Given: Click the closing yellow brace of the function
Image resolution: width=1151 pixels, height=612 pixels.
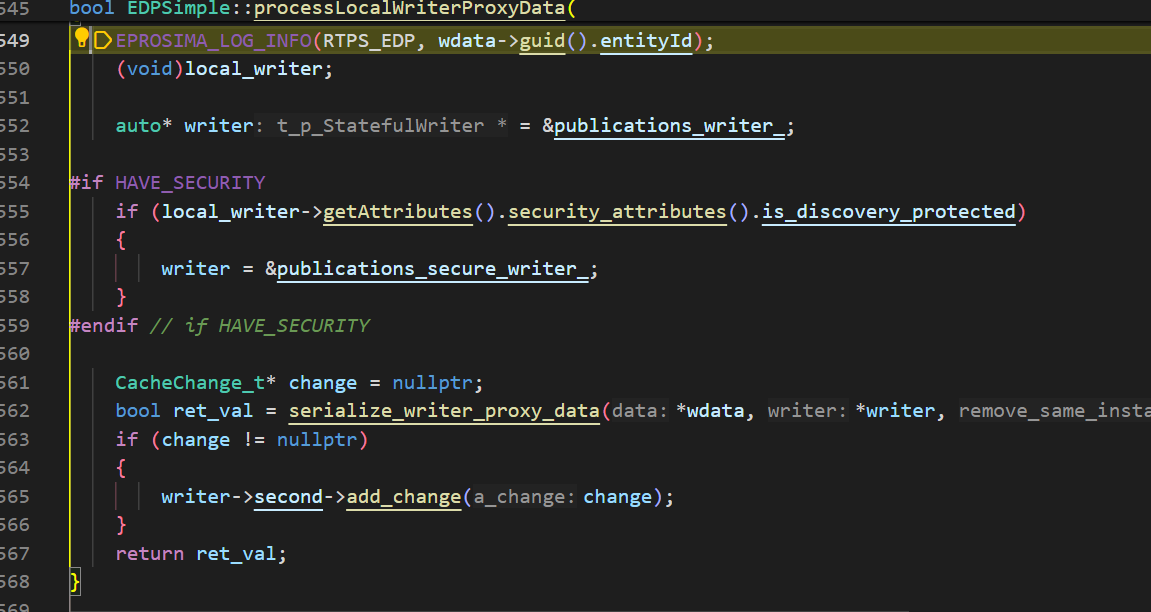Looking at the screenshot, I should click(x=74, y=582).
